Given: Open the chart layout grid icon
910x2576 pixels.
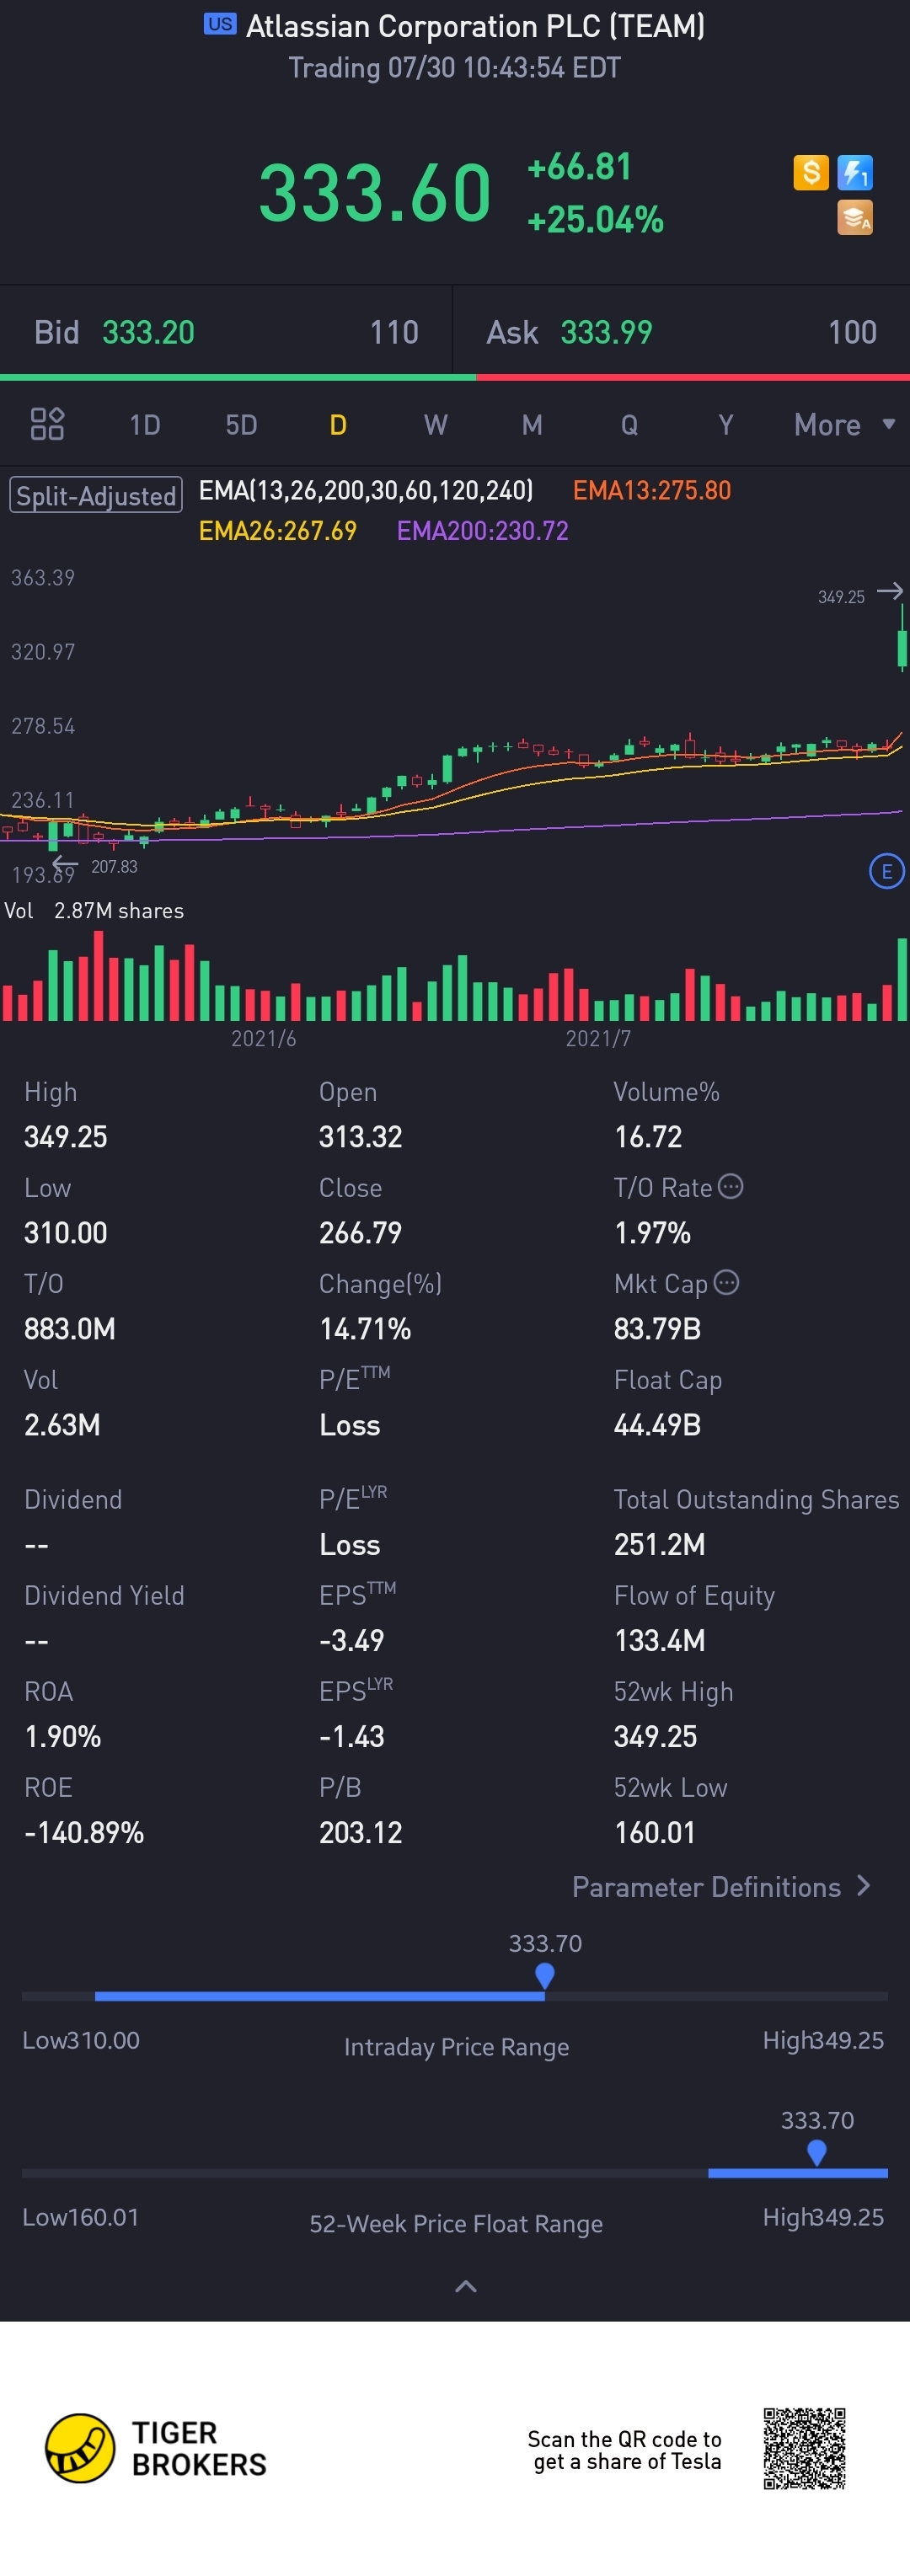Looking at the screenshot, I should click(x=47, y=424).
